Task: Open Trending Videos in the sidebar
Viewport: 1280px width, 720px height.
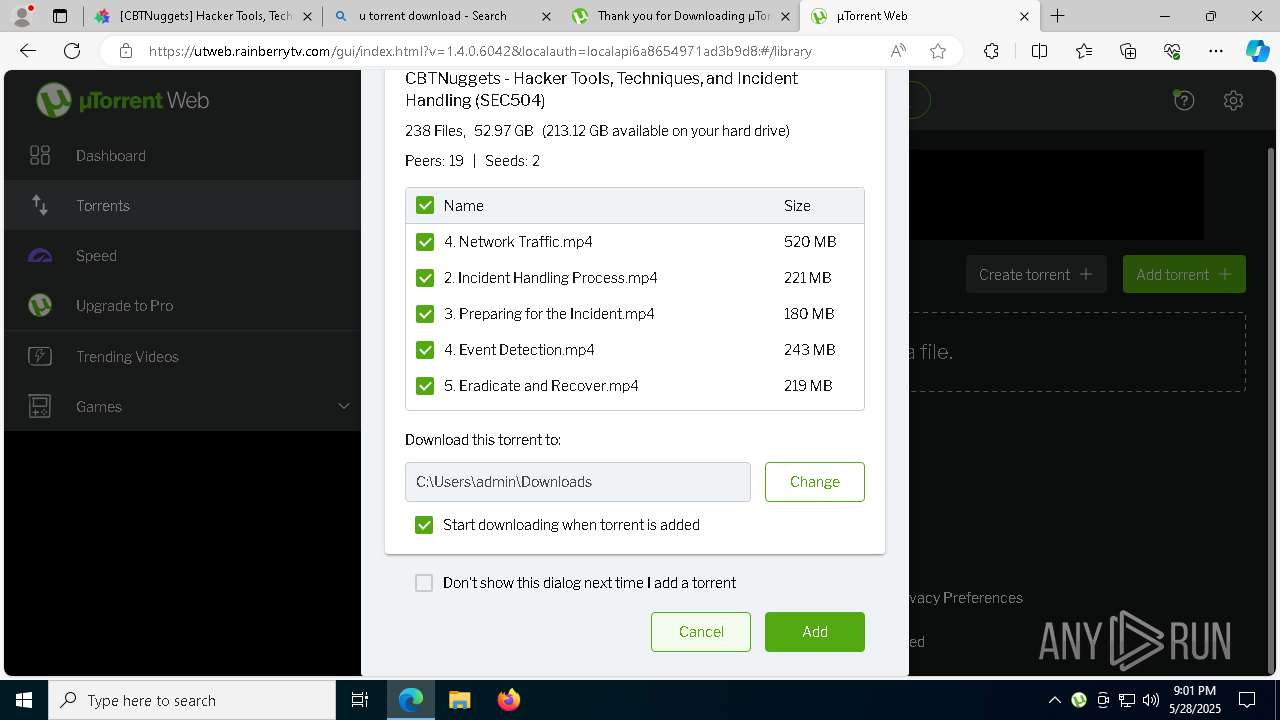Action: pos(182,356)
